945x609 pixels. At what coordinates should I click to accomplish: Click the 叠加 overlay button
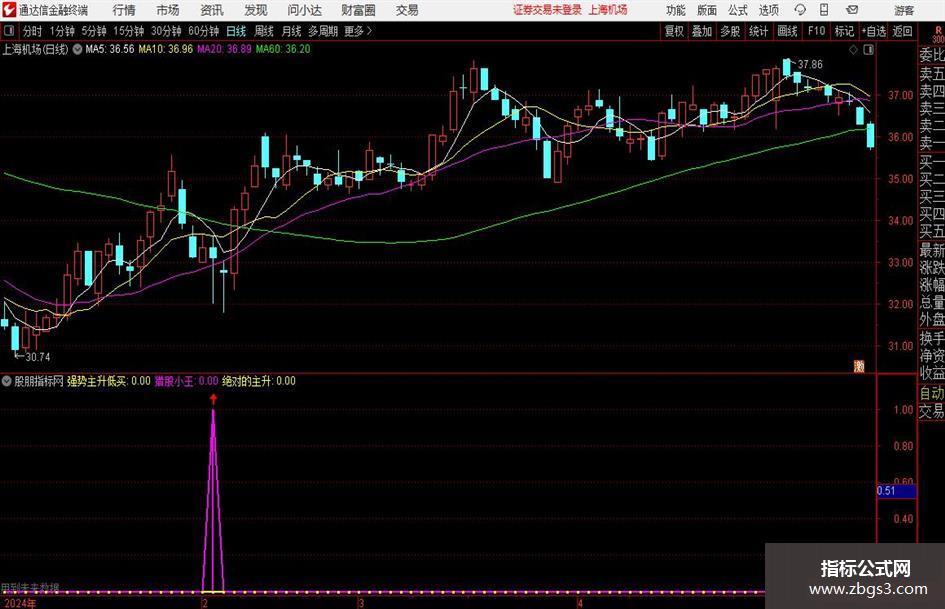[702, 31]
